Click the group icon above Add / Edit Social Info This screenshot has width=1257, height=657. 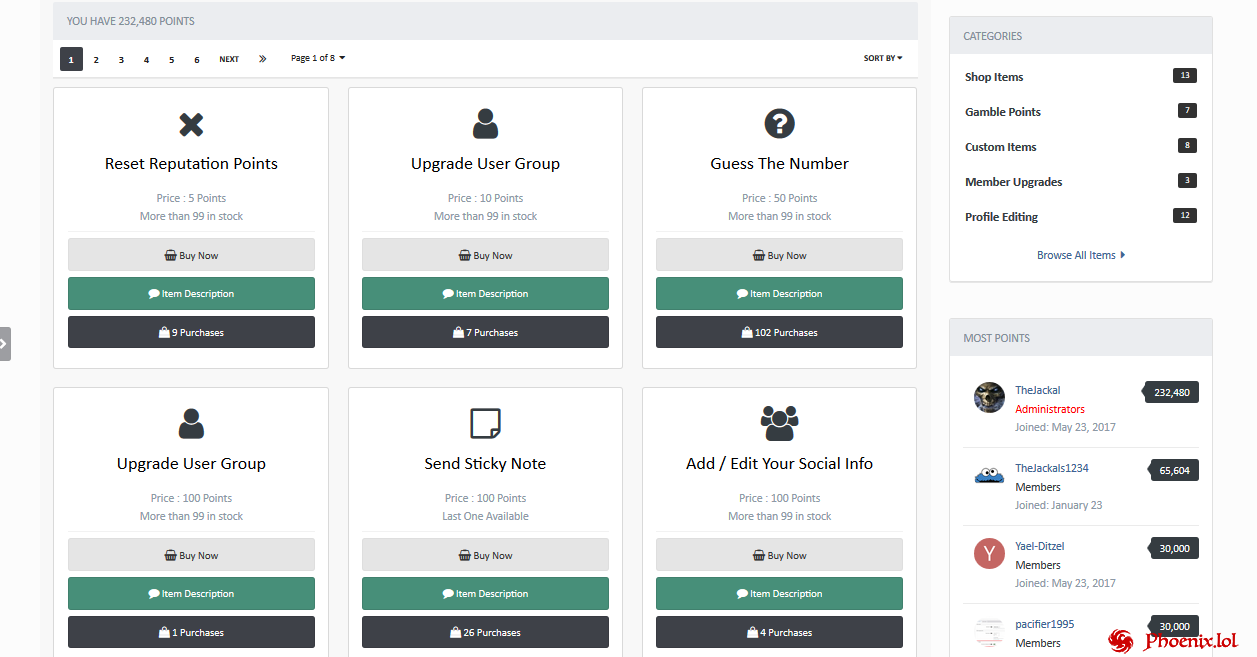click(x=779, y=423)
